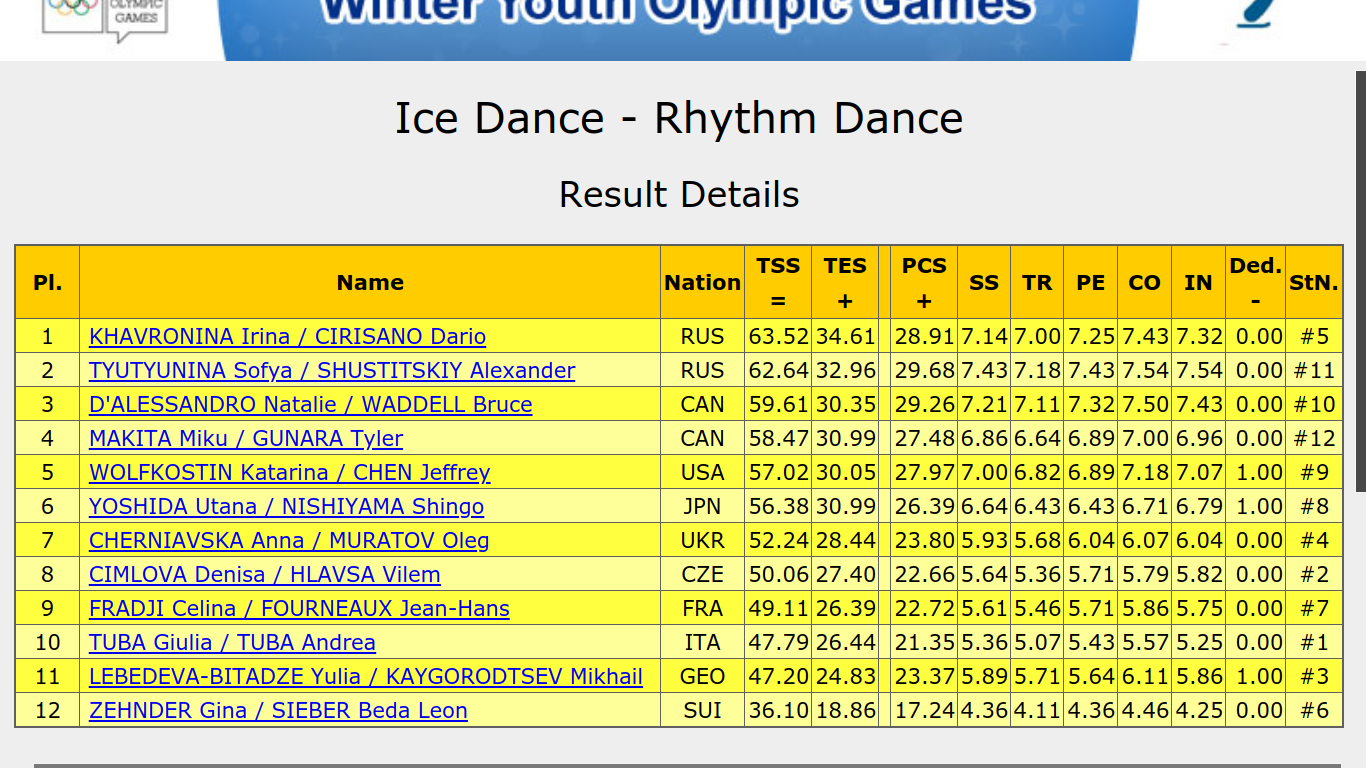Image resolution: width=1366 pixels, height=768 pixels.
Task: Open KHAVRONINA Irina / CIRISANO Dario link
Action: click(x=287, y=336)
